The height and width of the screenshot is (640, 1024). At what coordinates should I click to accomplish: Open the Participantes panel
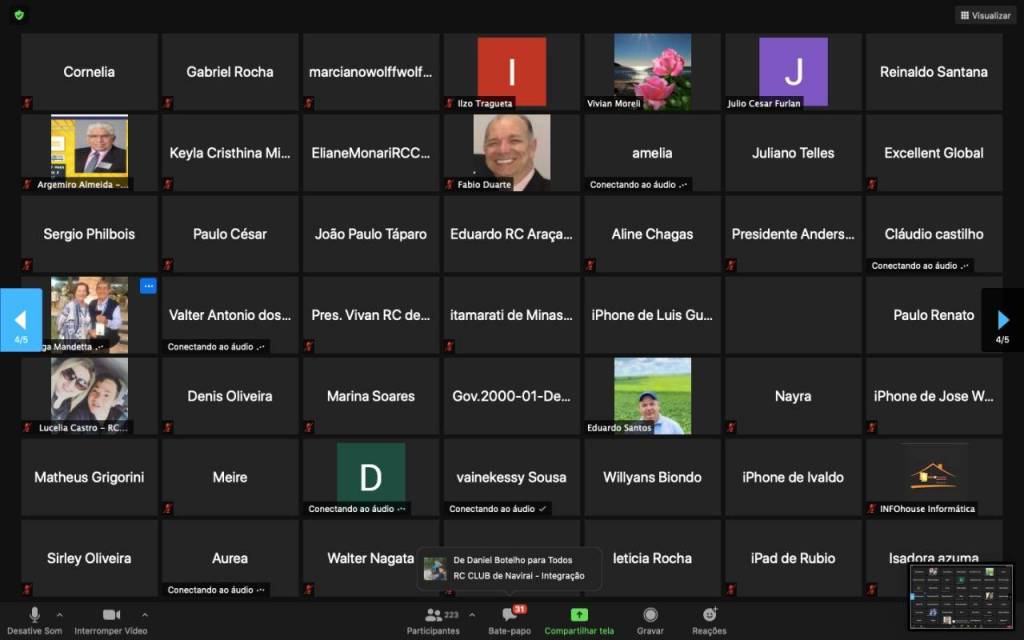click(433, 615)
